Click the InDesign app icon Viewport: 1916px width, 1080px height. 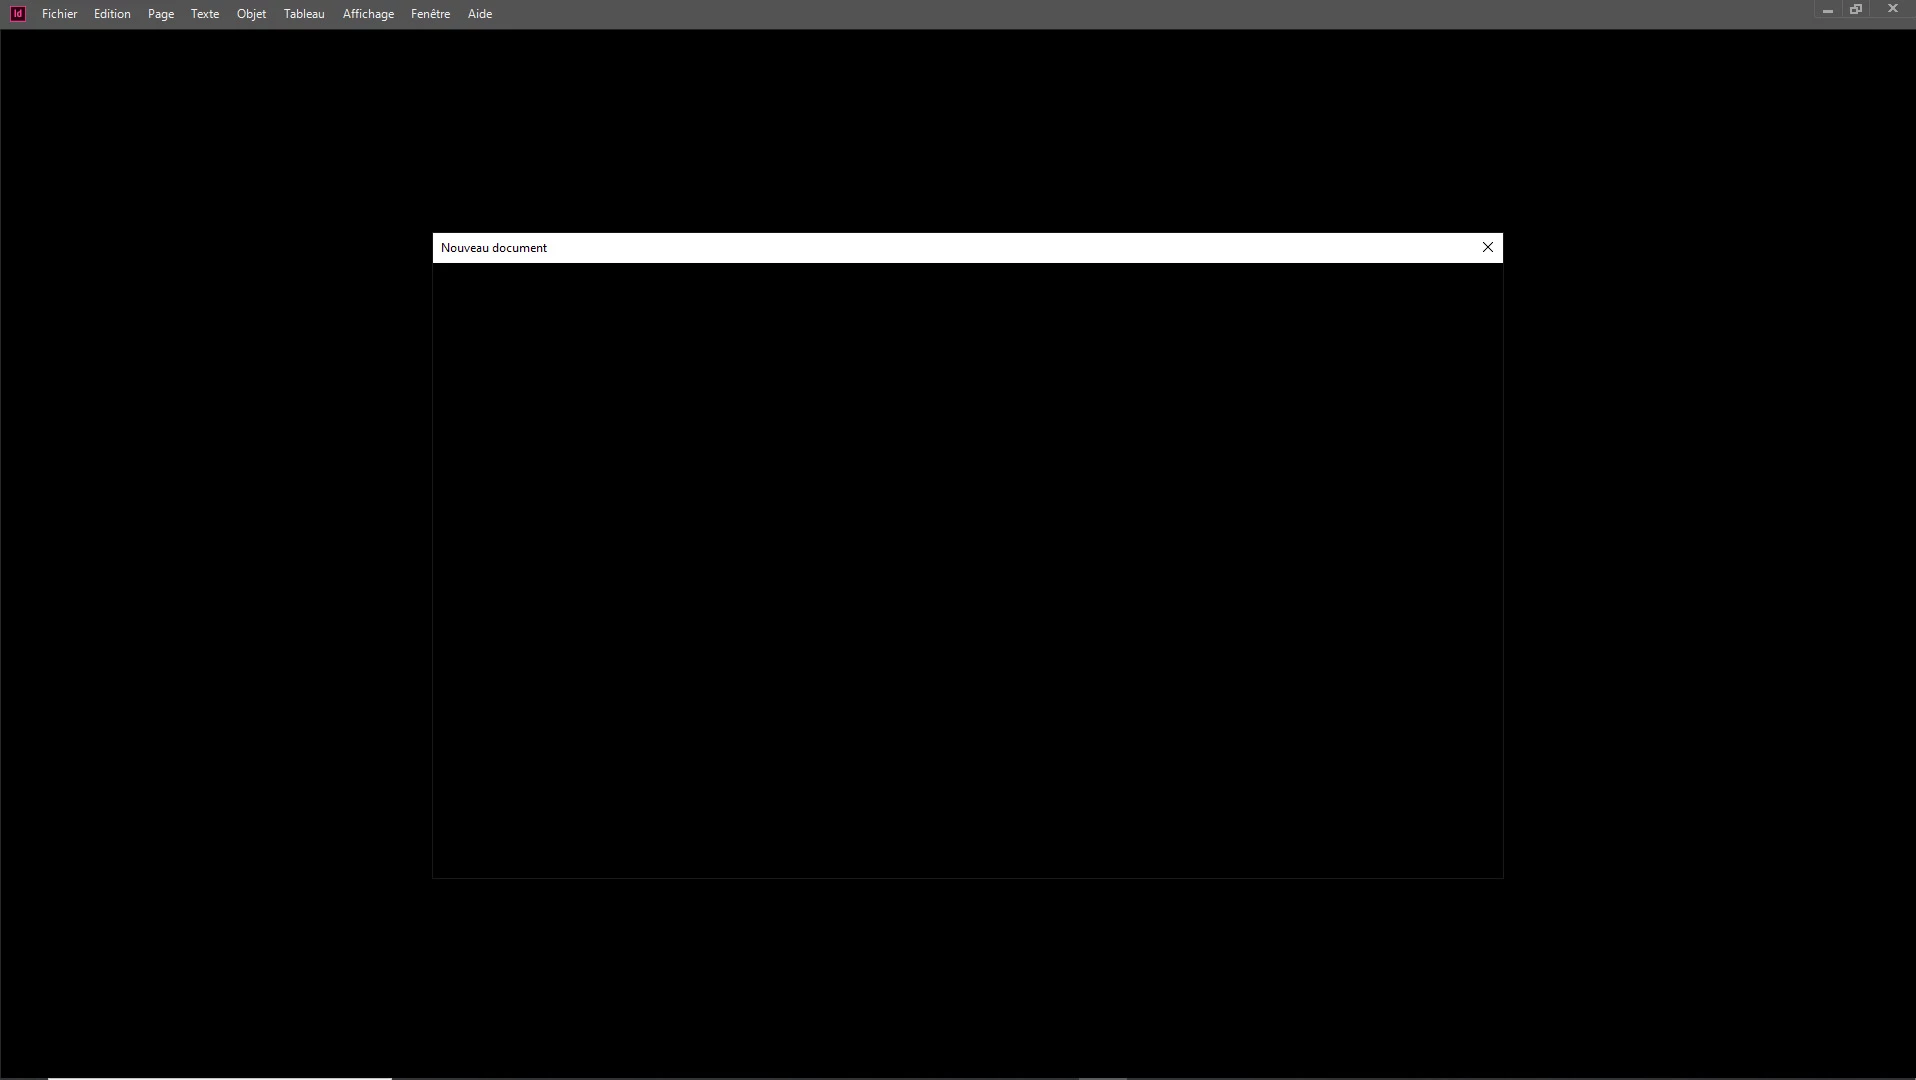click(18, 14)
